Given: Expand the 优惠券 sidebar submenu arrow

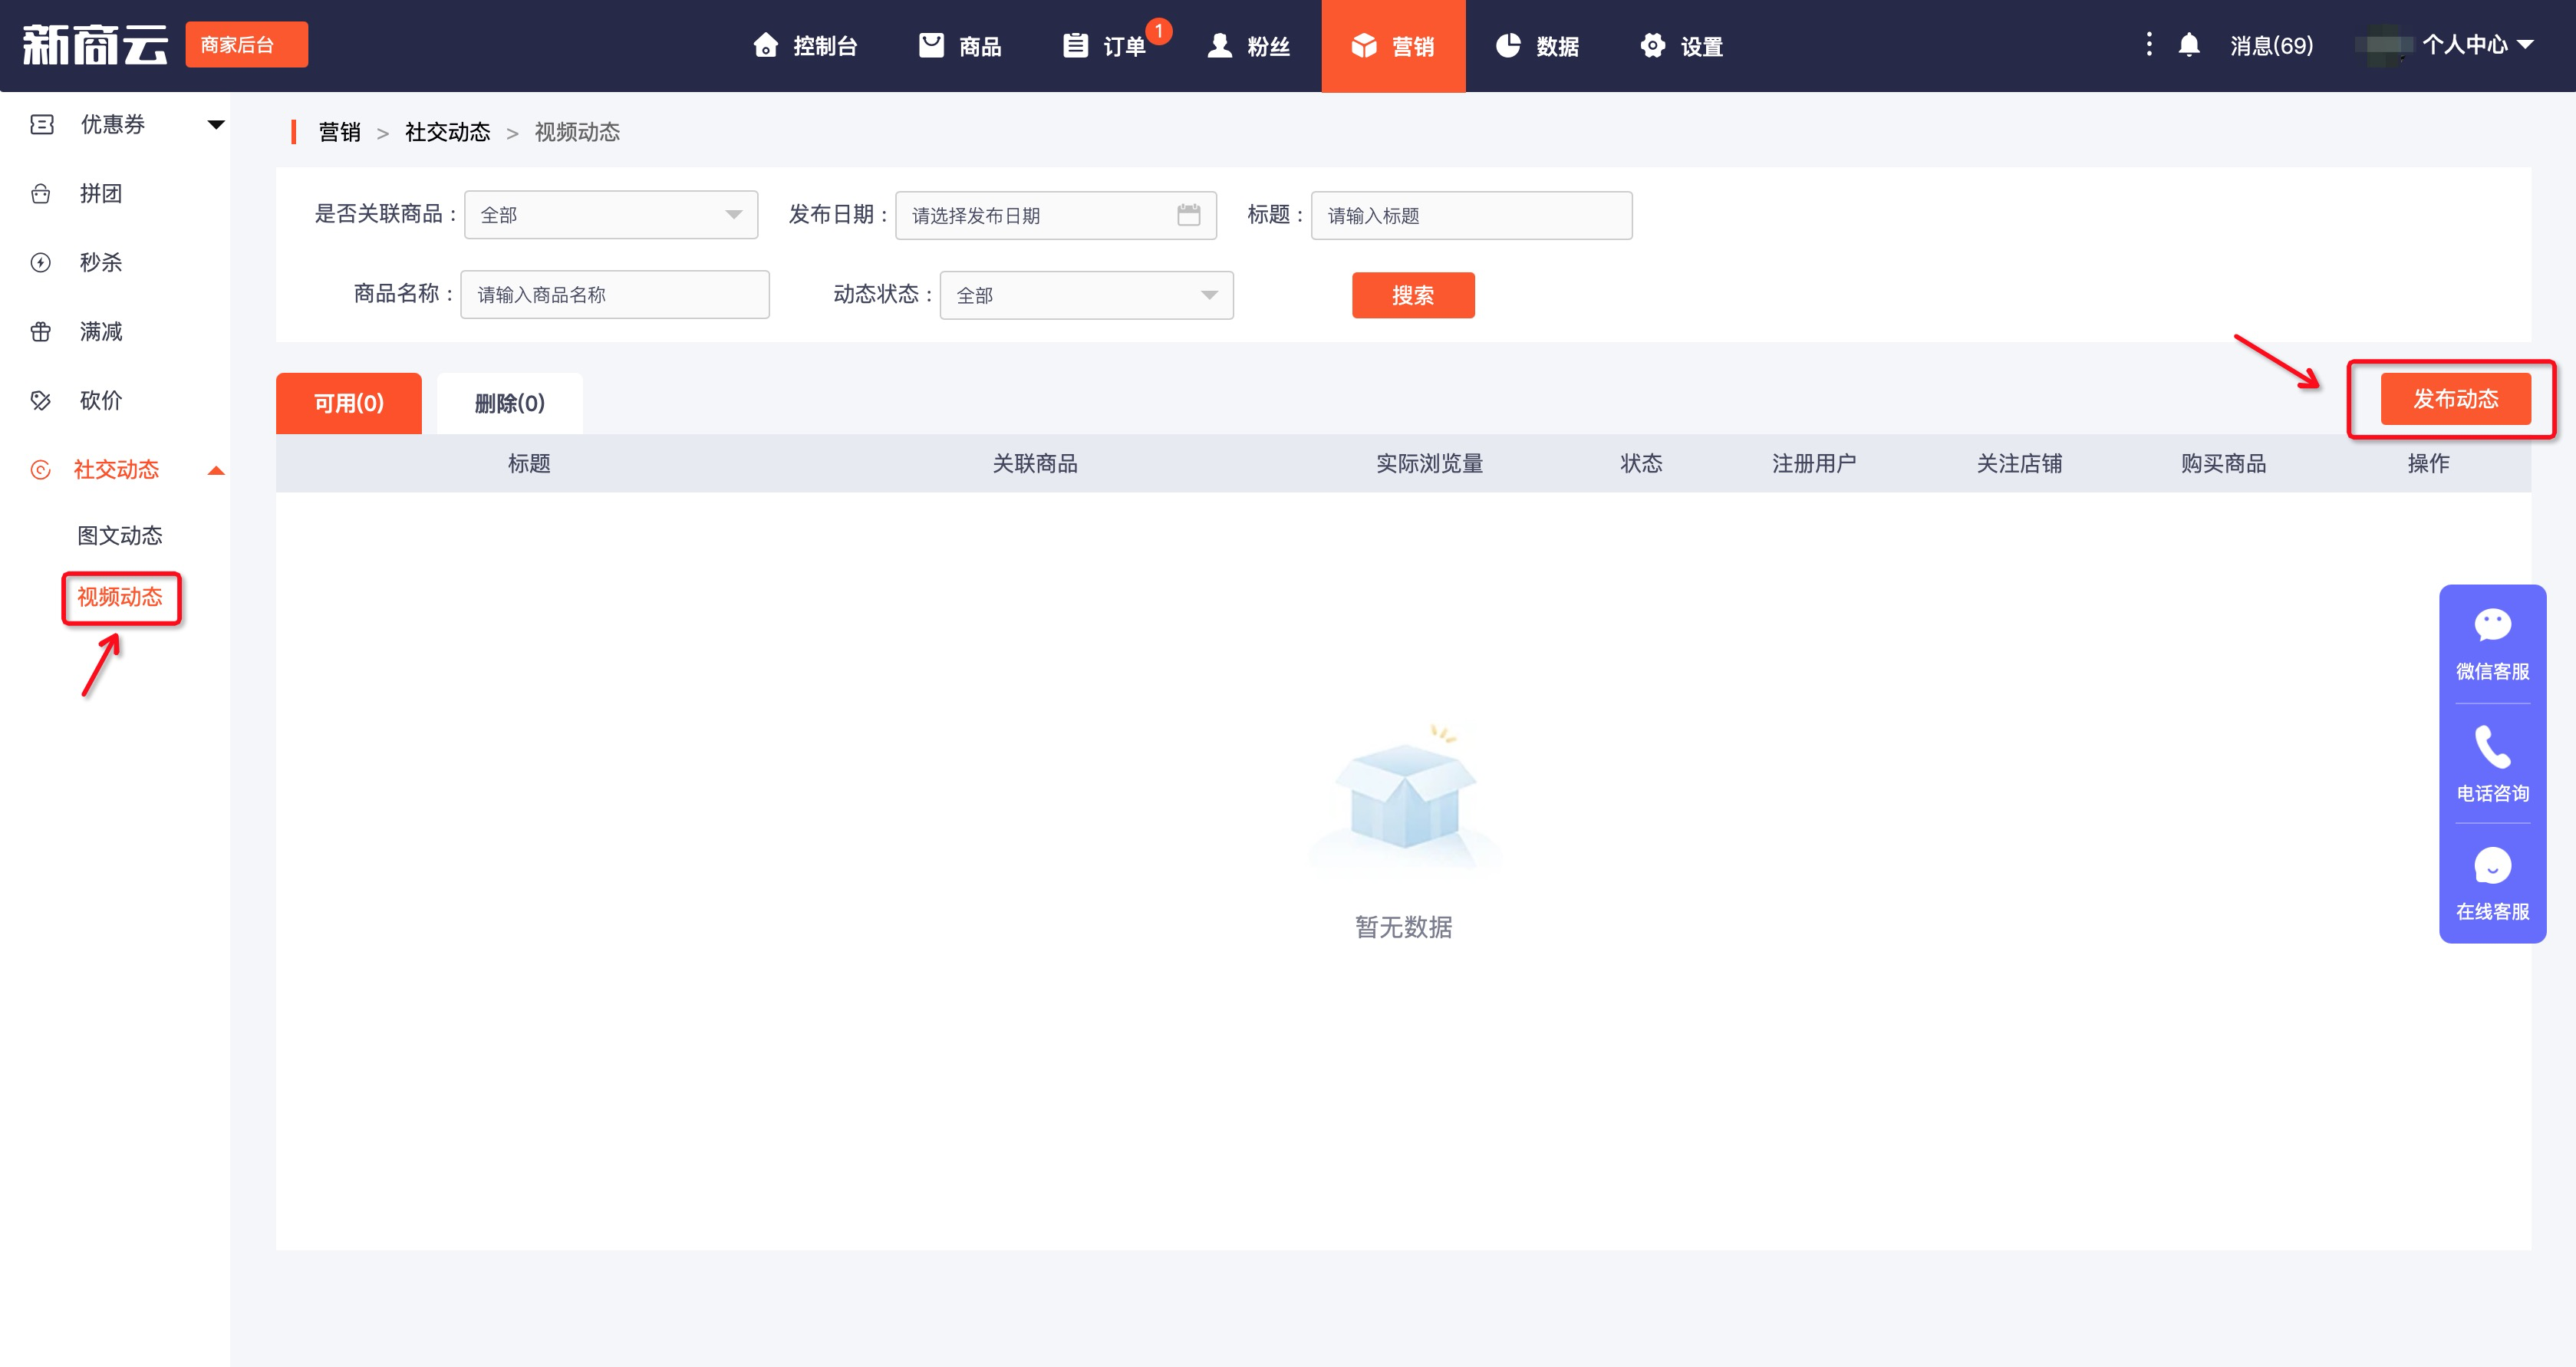Looking at the screenshot, I should click(215, 125).
